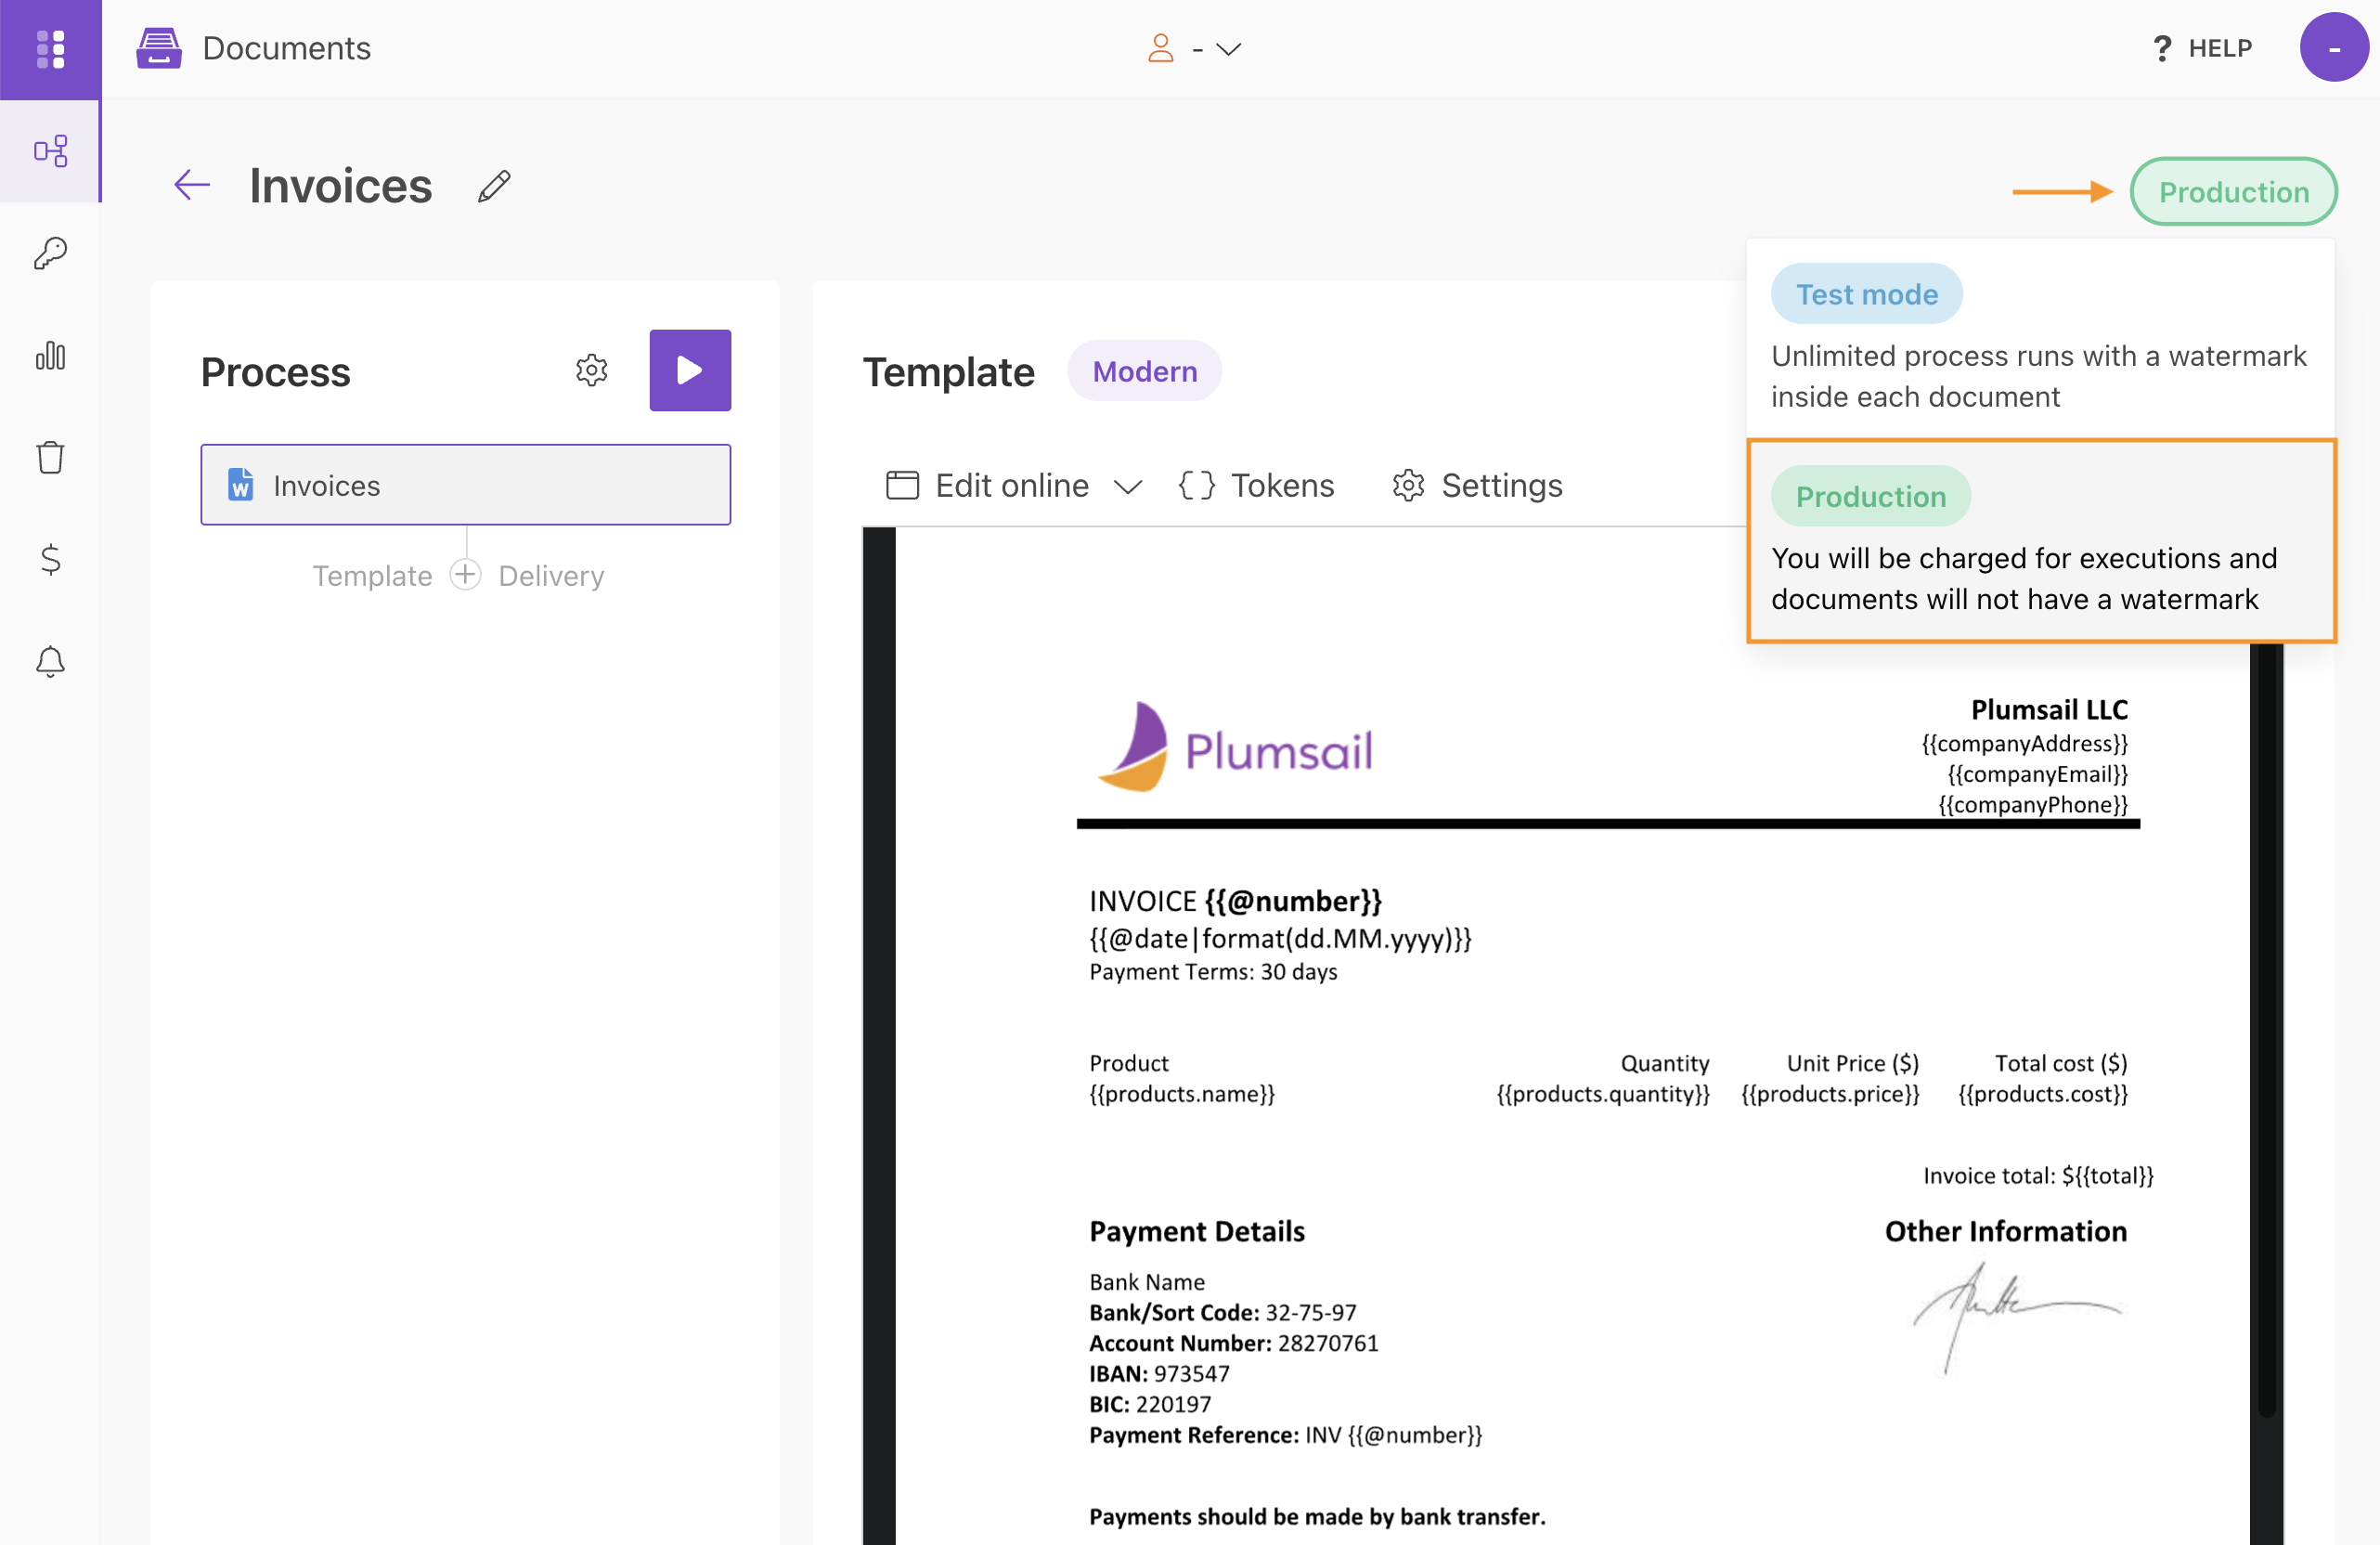Image resolution: width=2380 pixels, height=1545 pixels.
Task: Open Process settings gear icon
Action: point(592,370)
